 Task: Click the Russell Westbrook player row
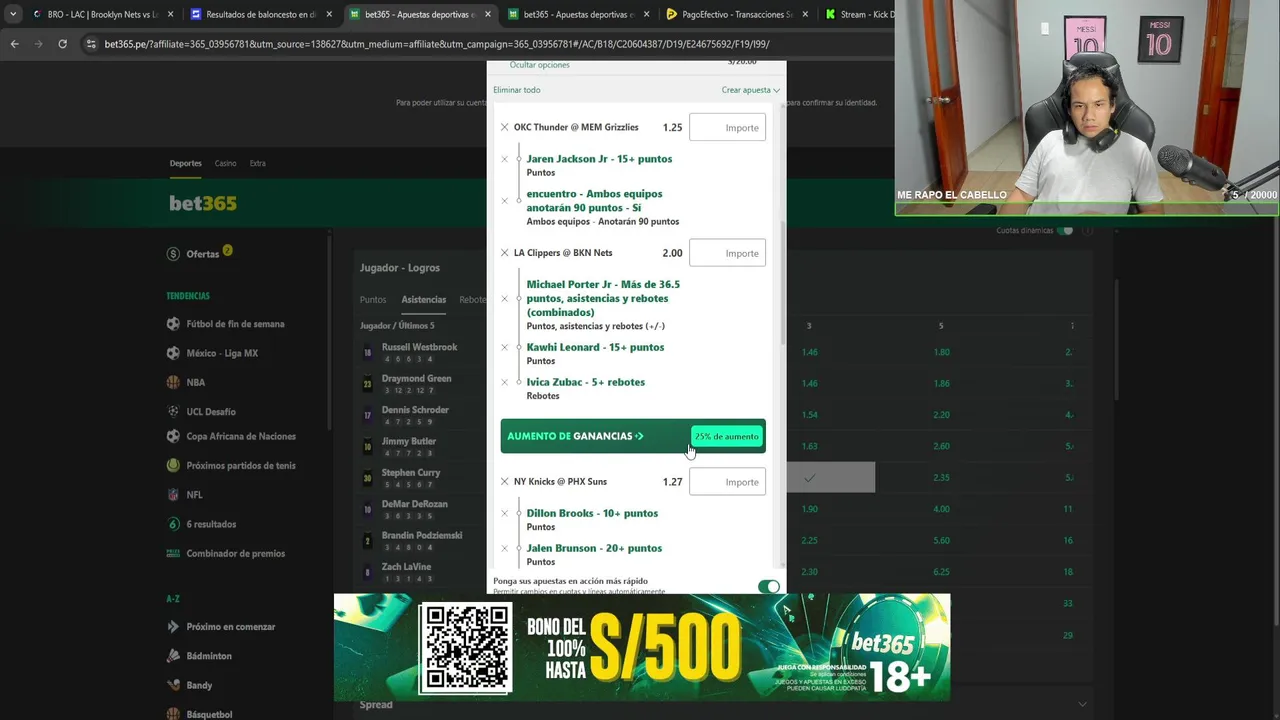420,352
